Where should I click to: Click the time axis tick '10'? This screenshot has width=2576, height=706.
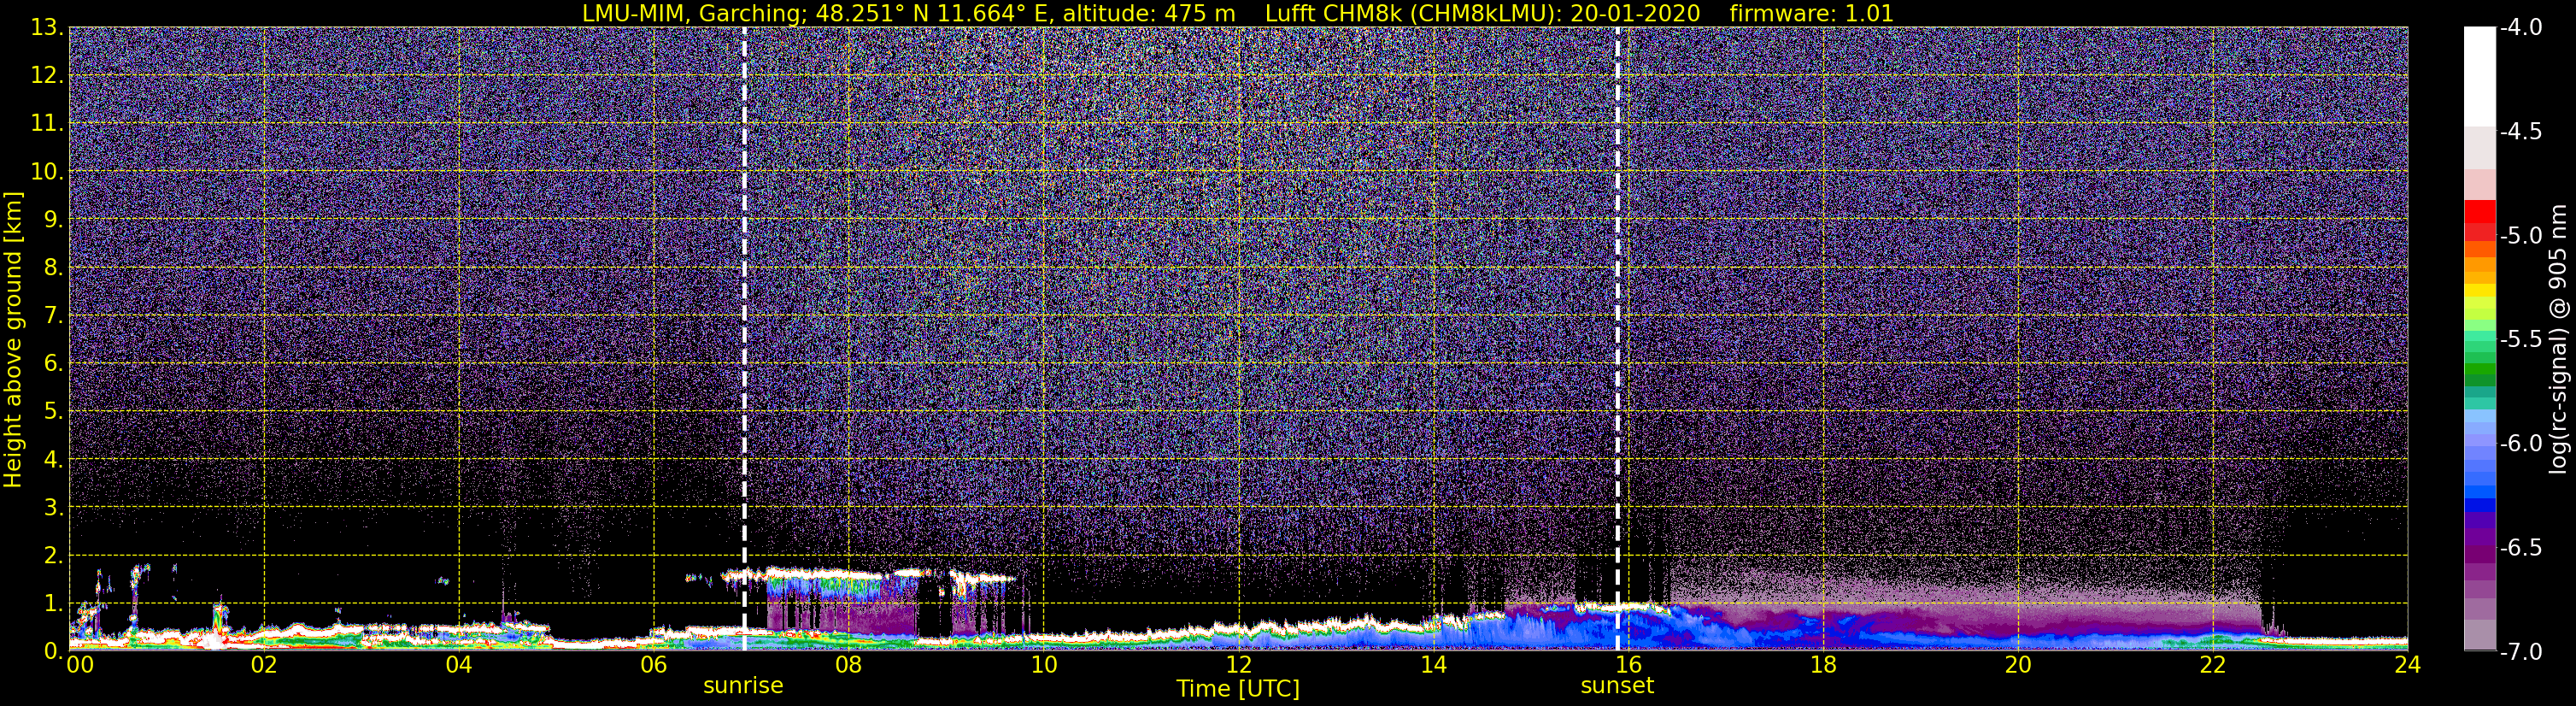pos(1043,665)
